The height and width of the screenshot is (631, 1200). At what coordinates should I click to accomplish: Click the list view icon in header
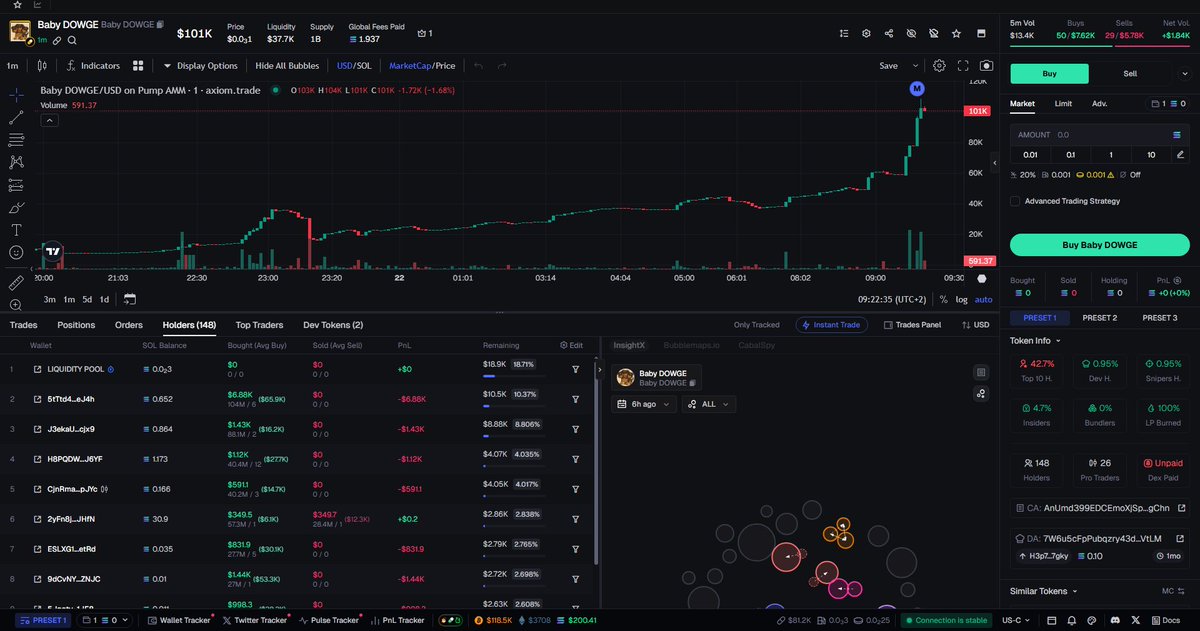pos(844,33)
